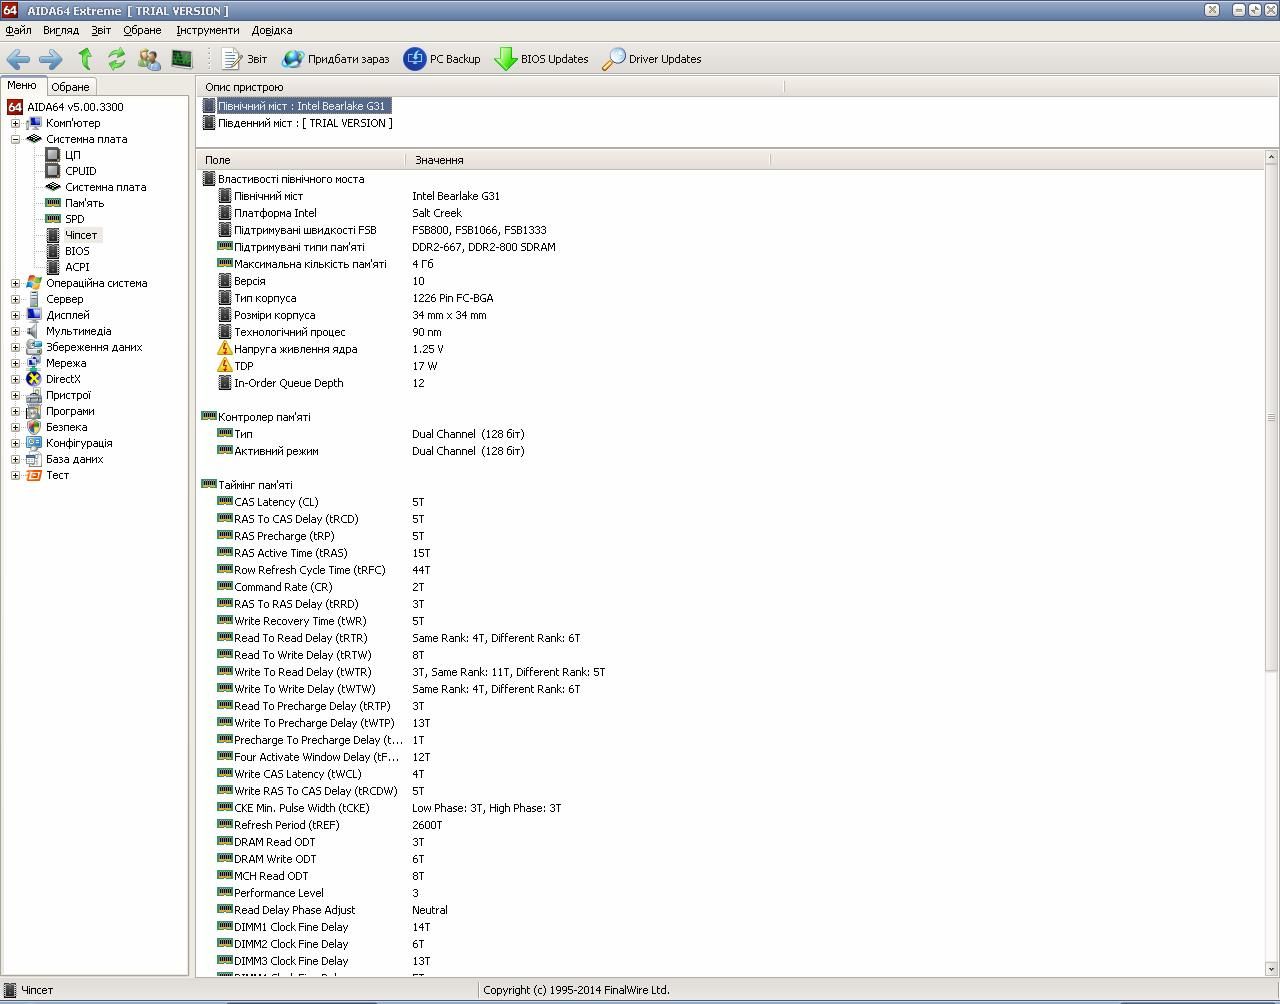Select the BIOS tree item
1280x1004 pixels.
tap(77, 251)
